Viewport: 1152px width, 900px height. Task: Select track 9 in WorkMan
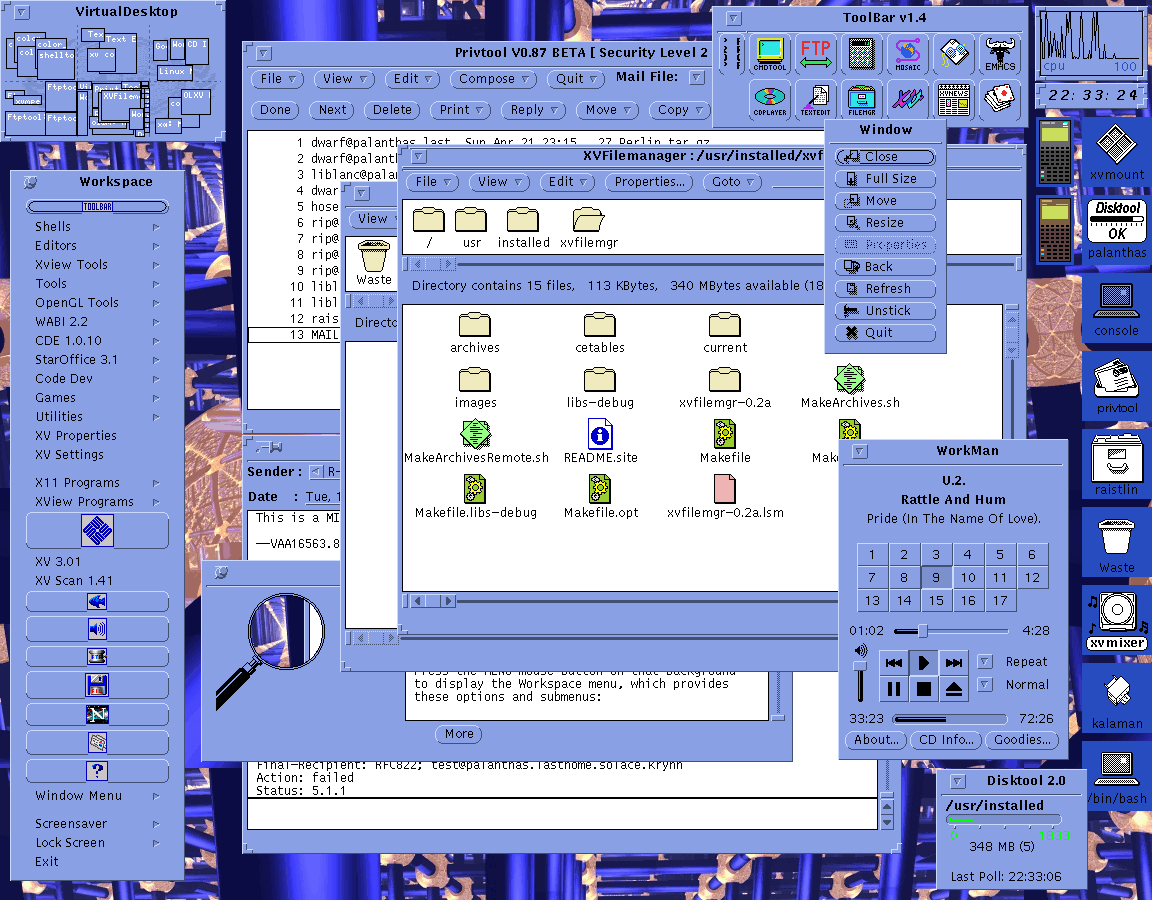point(935,577)
